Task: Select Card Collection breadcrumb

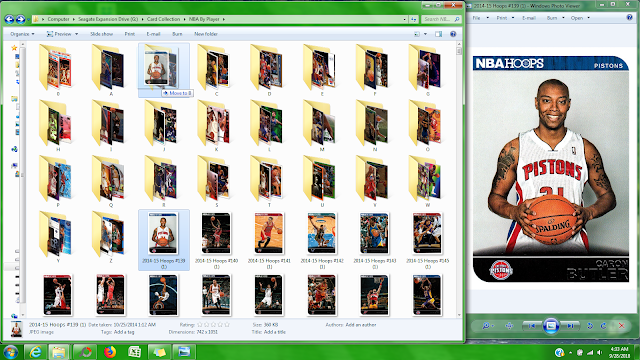Action: (x=163, y=19)
